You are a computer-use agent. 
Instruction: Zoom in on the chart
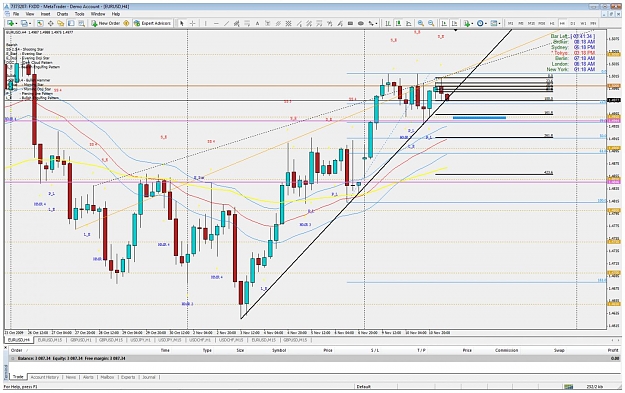(x=421, y=24)
